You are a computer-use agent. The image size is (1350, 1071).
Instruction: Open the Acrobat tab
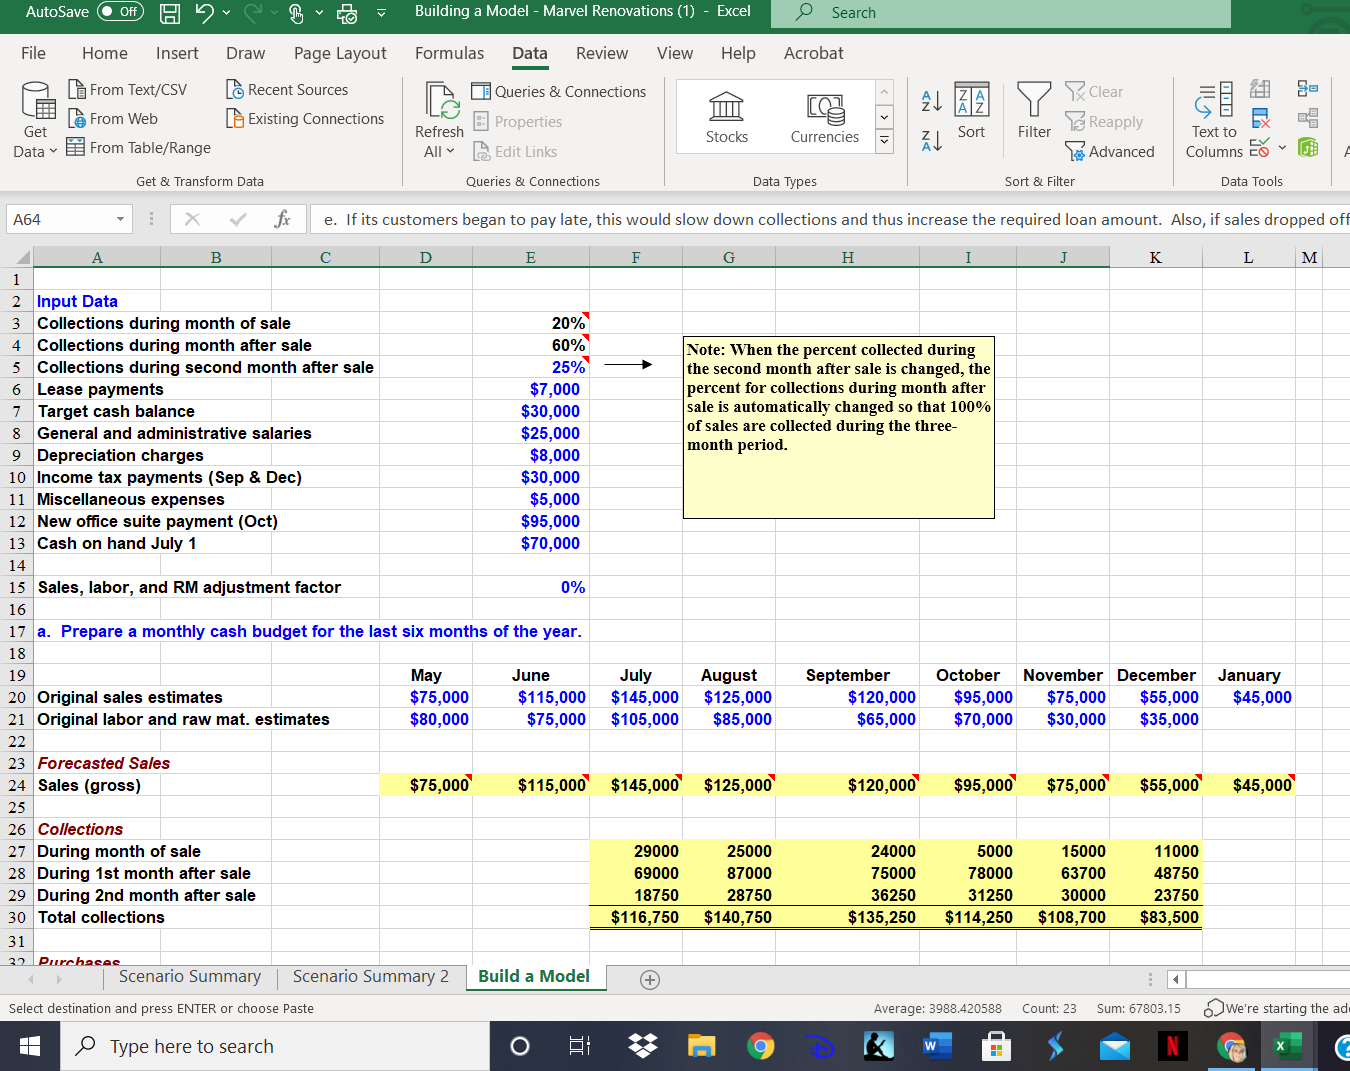pyautogui.click(x=813, y=53)
